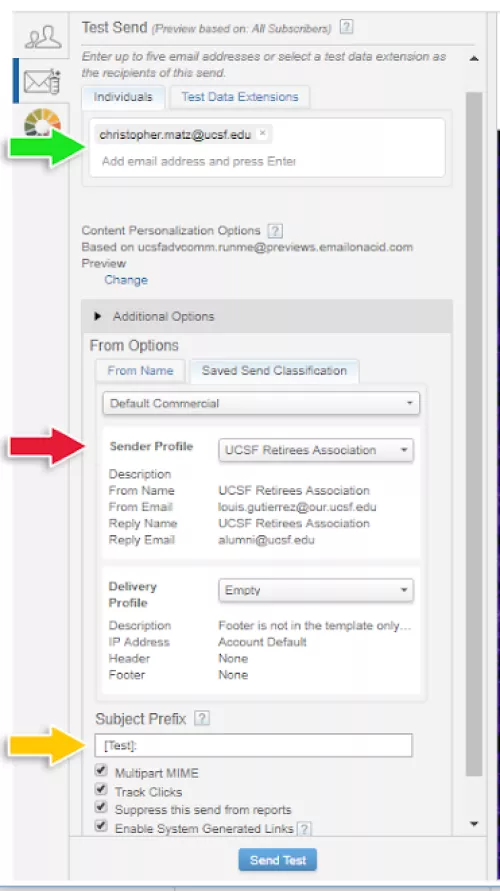The image size is (500, 891).
Task: Click the Subject Prefix help icon
Action: [x=202, y=719]
